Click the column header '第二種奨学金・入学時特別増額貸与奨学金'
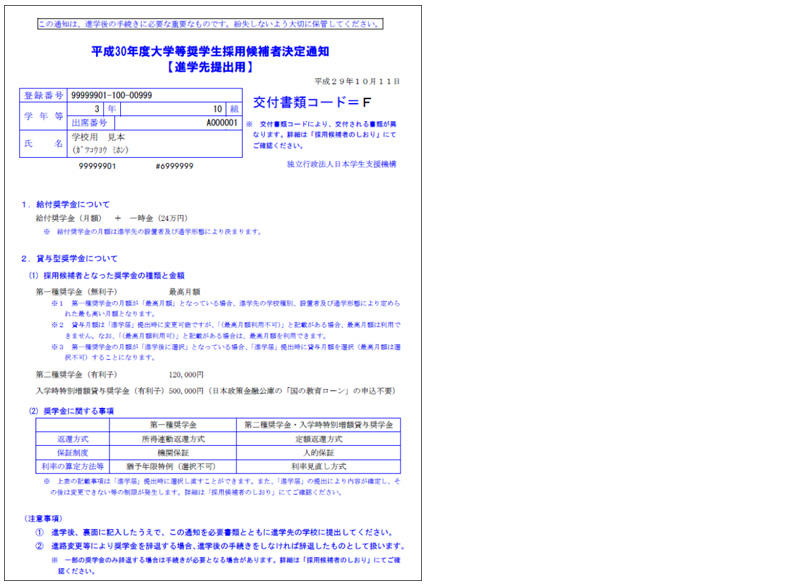The image size is (800, 585). click(318, 425)
